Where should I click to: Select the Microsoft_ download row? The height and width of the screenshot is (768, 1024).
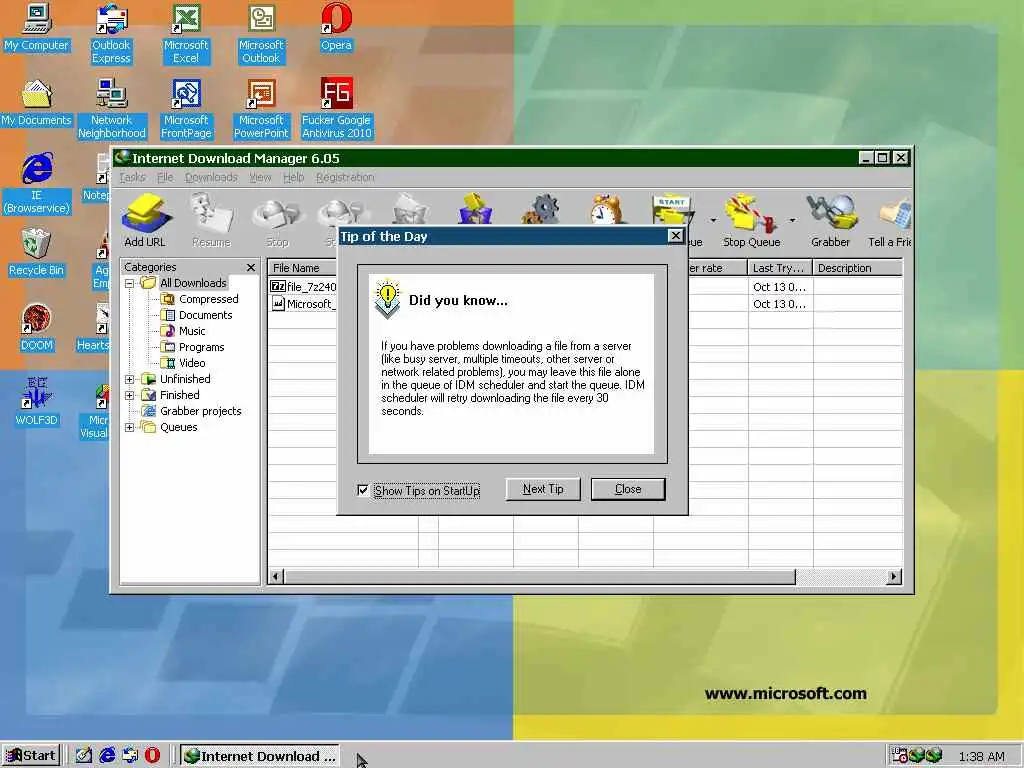click(304, 304)
